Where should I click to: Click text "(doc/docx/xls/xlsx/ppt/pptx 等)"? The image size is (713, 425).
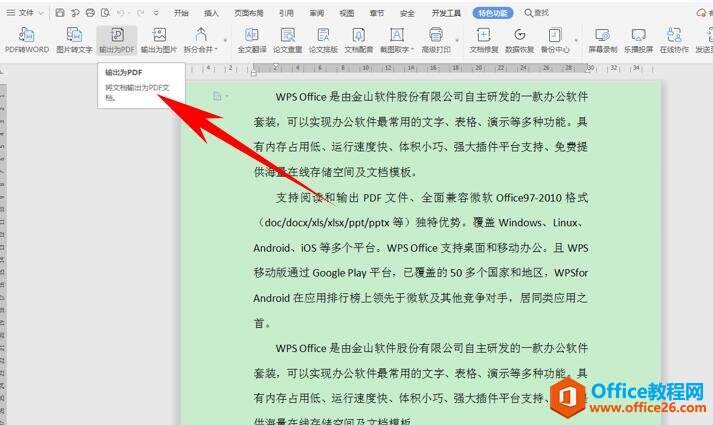(x=331, y=223)
